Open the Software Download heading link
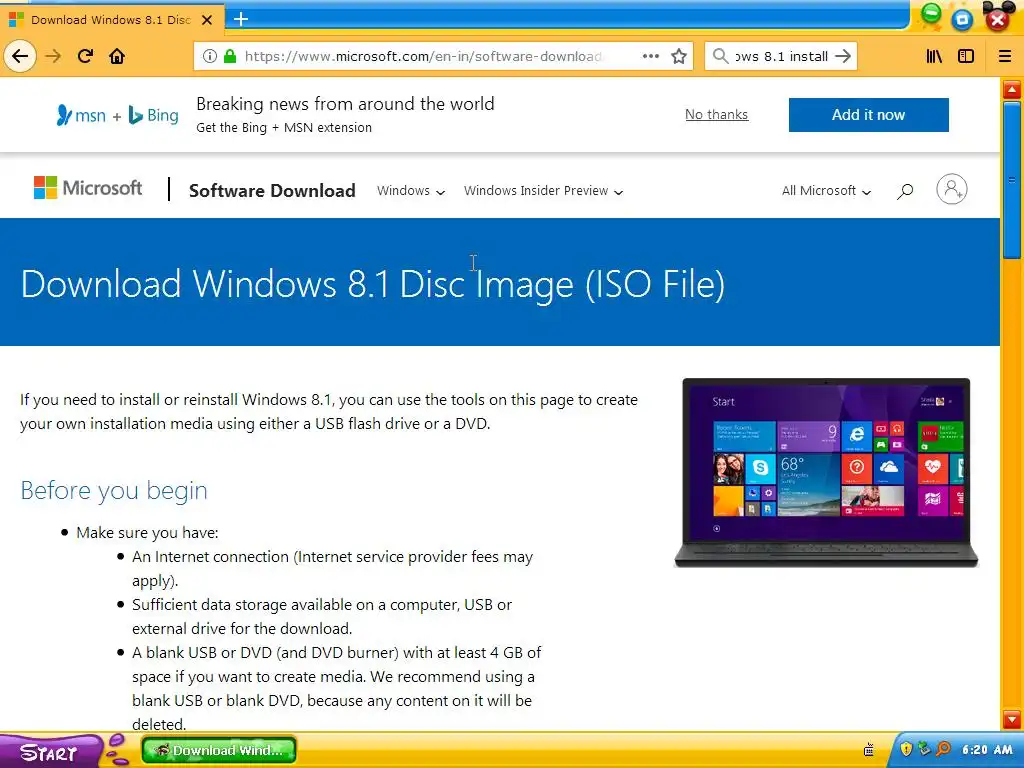1024x768 pixels. (x=272, y=191)
